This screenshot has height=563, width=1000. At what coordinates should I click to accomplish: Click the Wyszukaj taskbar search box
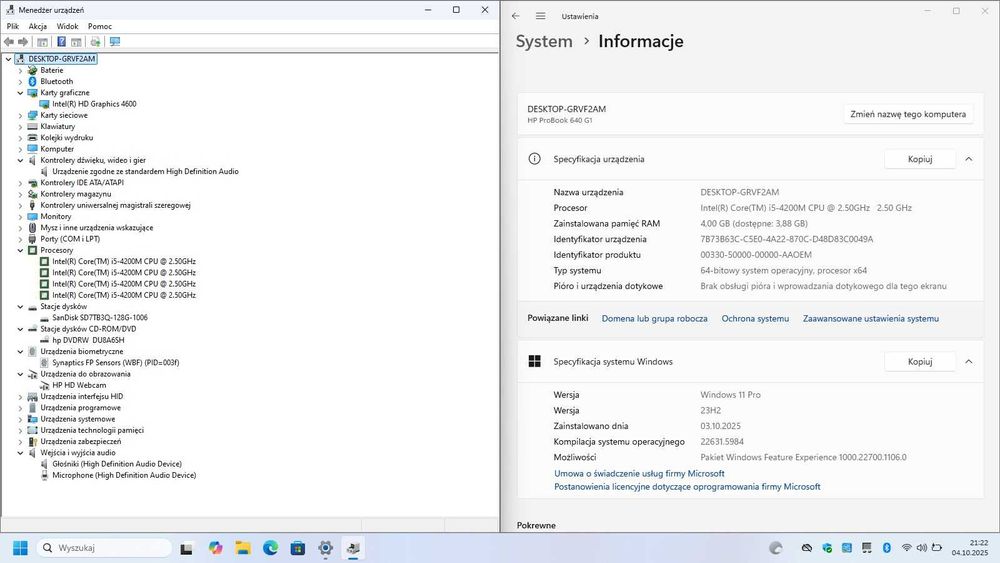pos(104,548)
